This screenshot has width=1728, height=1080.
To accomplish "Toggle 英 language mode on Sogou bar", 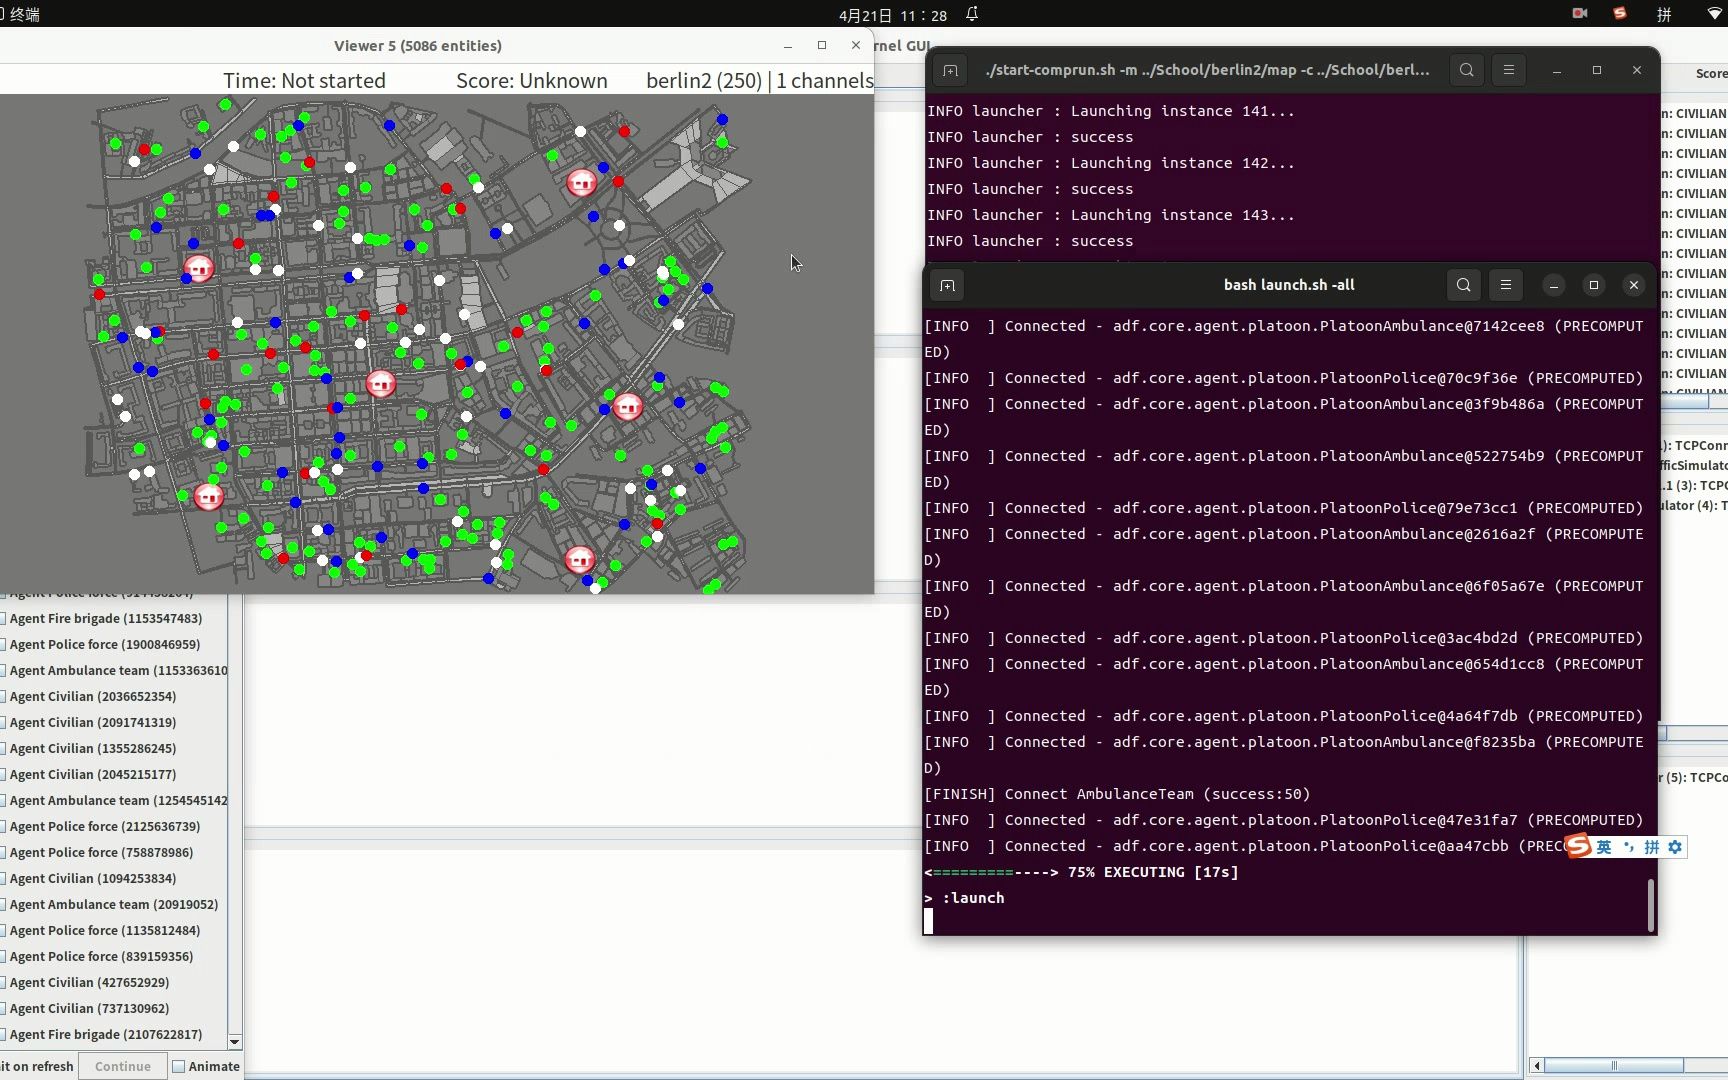I will 1604,847.
